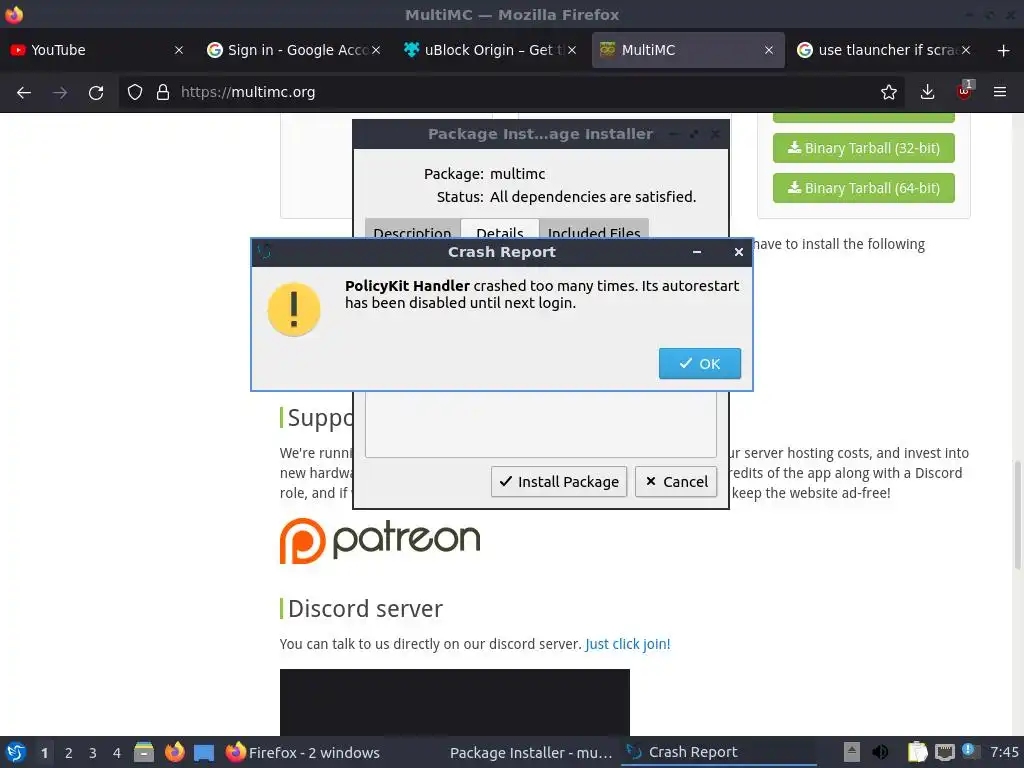Switch to the Included Files tab
1024x768 pixels.
coord(594,230)
